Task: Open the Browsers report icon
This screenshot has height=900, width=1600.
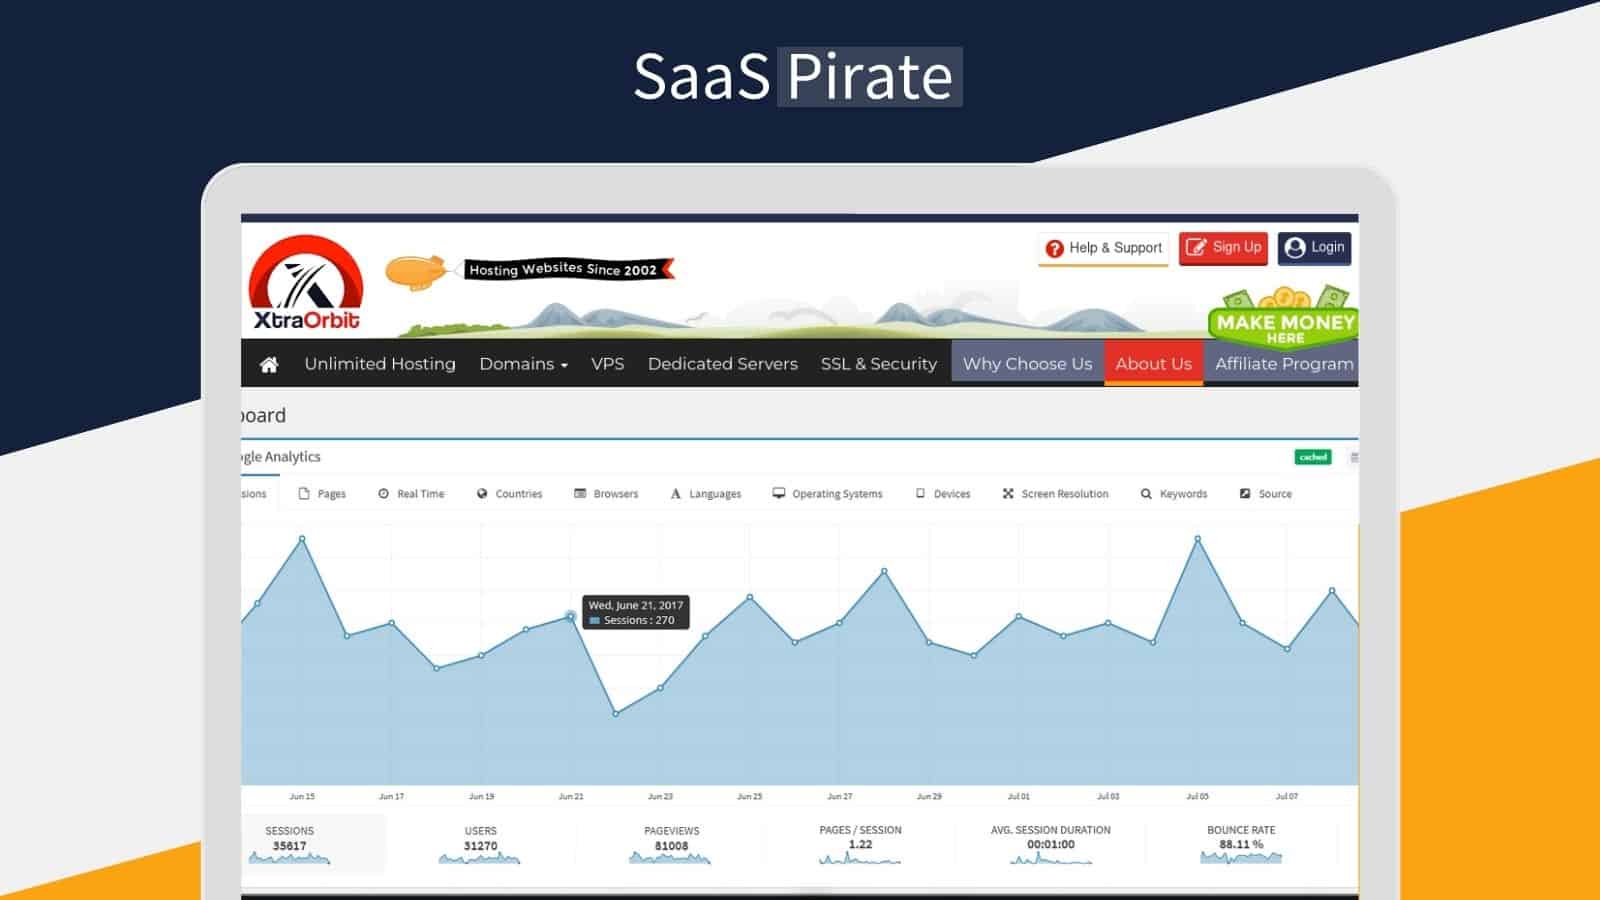Action: coord(578,493)
